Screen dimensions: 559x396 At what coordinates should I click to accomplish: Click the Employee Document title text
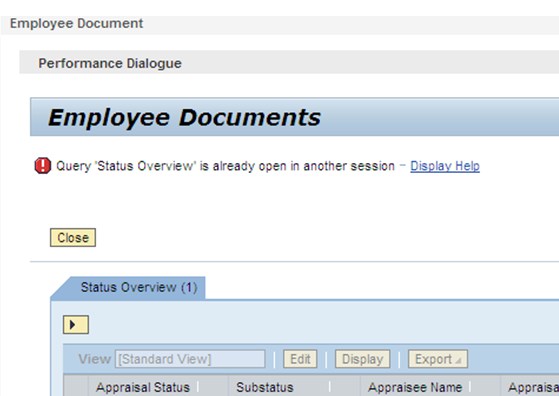76,24
